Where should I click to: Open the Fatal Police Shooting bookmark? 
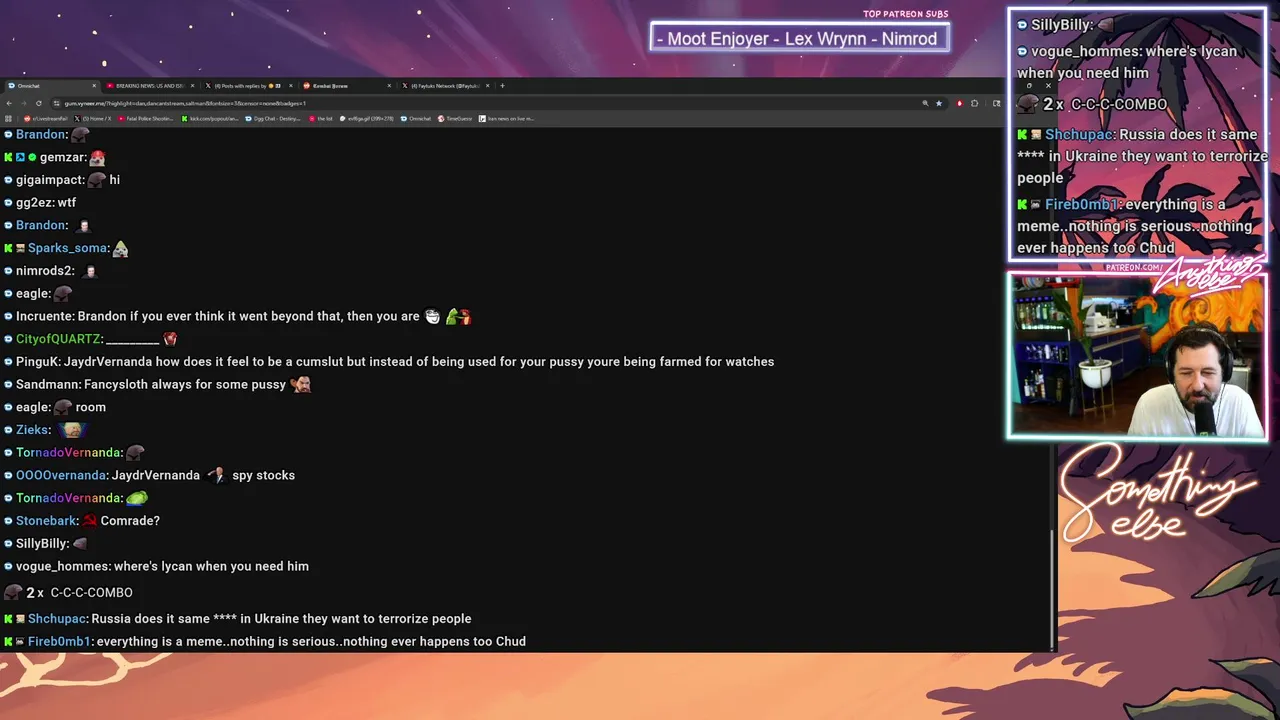(x=147, y=119)
